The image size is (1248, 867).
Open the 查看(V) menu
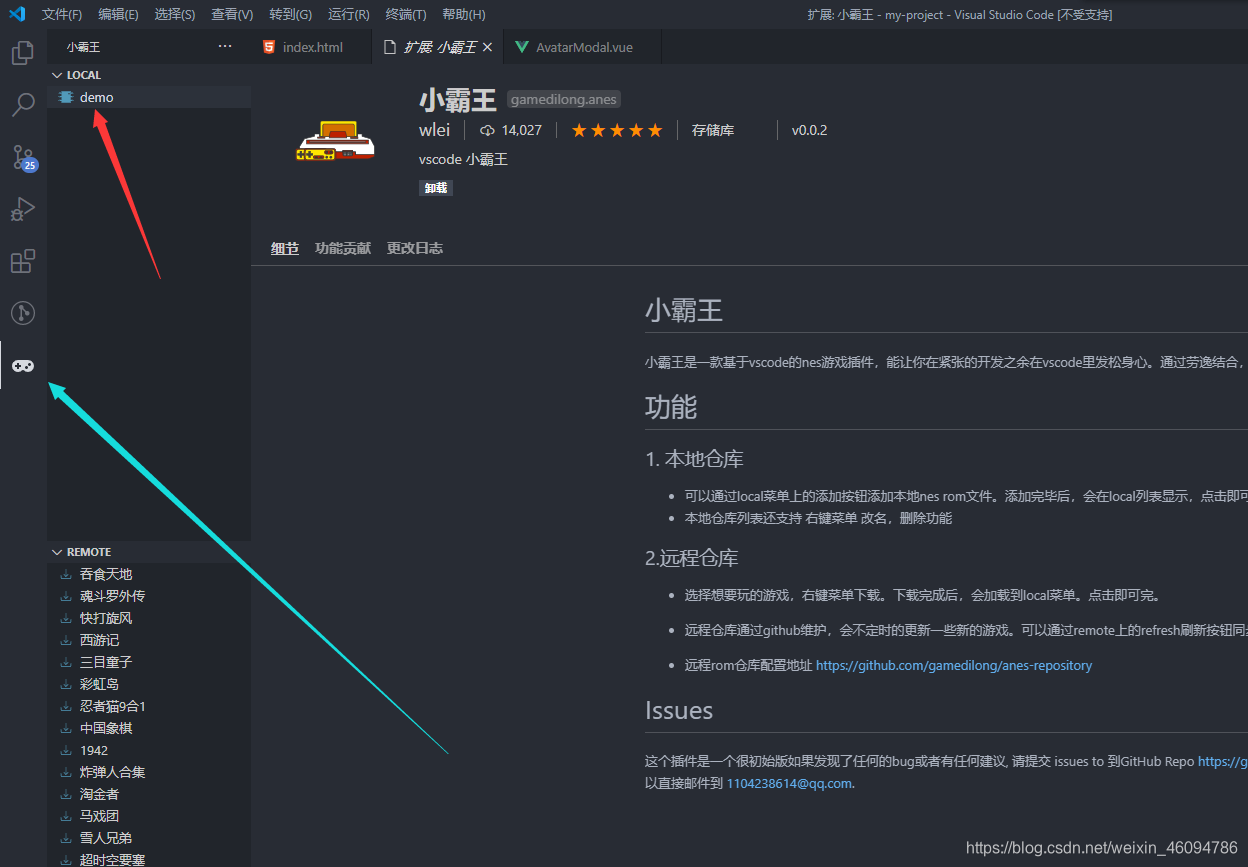point(232,14)
